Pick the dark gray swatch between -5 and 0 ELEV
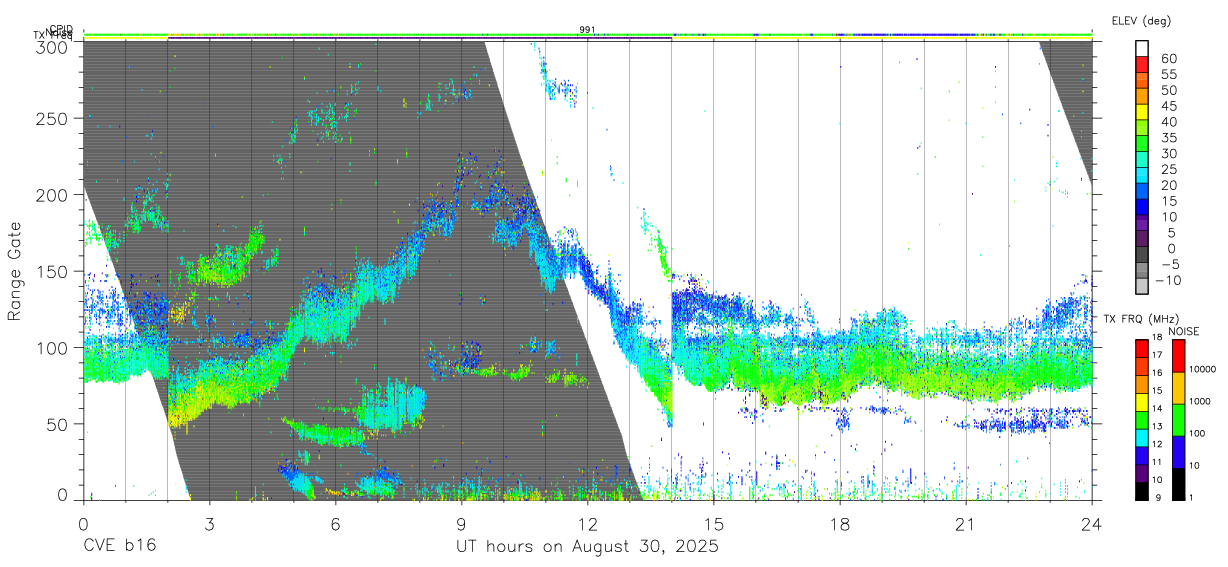1228x567 pixels. pos(1142,255)
